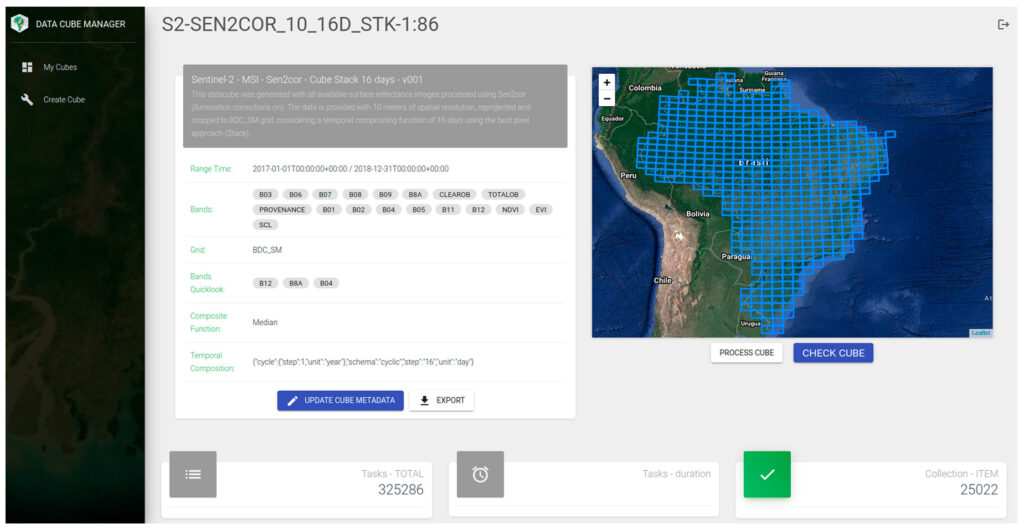This screenshot has width=1024, height=529.
Task: Click the cube title S2-SEN2COR_10_16D_STK-1:86
Action: click(x=300, y=24)
